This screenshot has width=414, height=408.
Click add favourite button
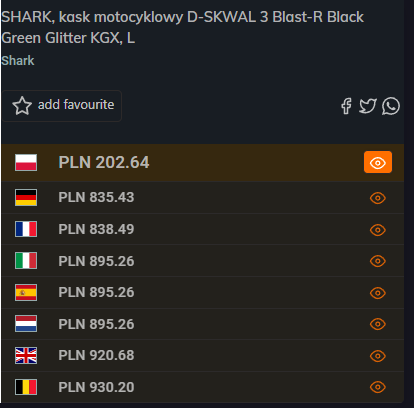62,106
